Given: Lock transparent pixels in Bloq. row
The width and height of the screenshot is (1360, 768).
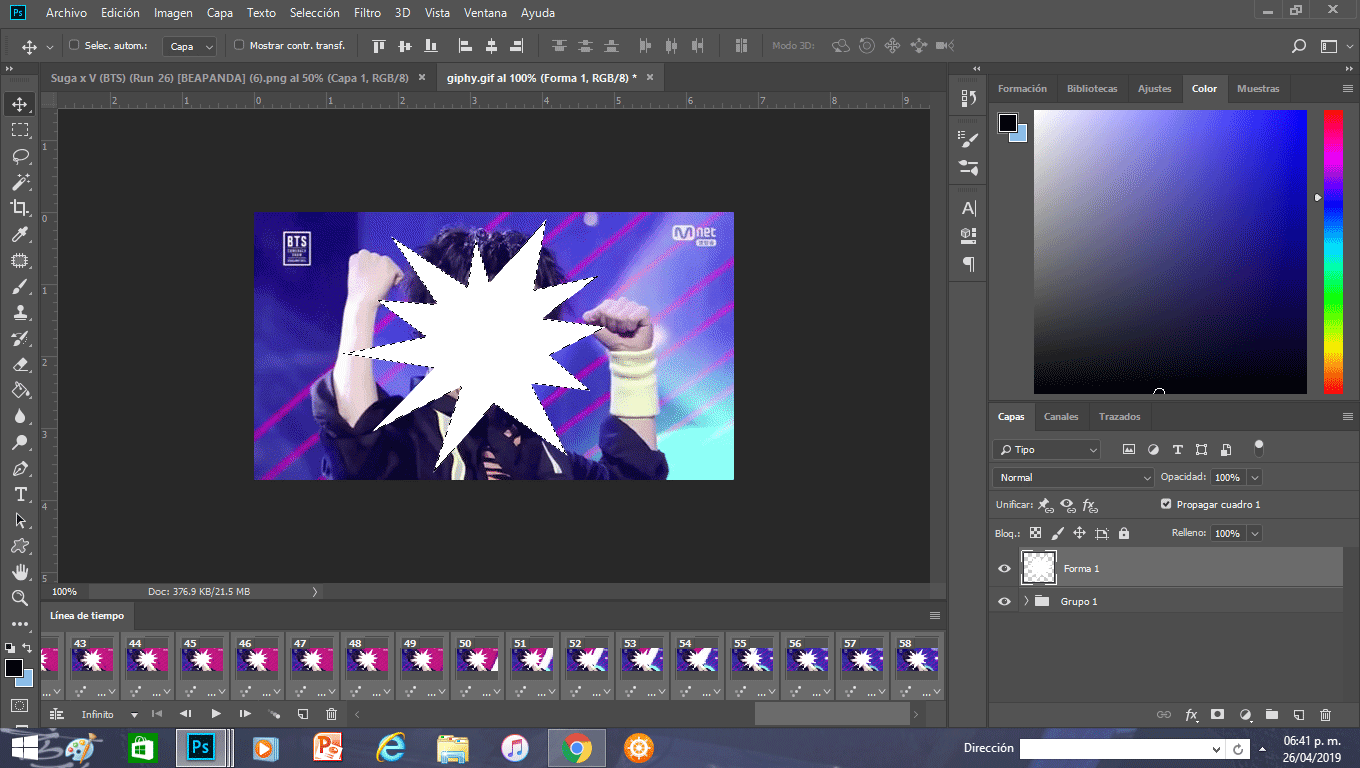Looking at the screenshot, I should pos(1035,533).
